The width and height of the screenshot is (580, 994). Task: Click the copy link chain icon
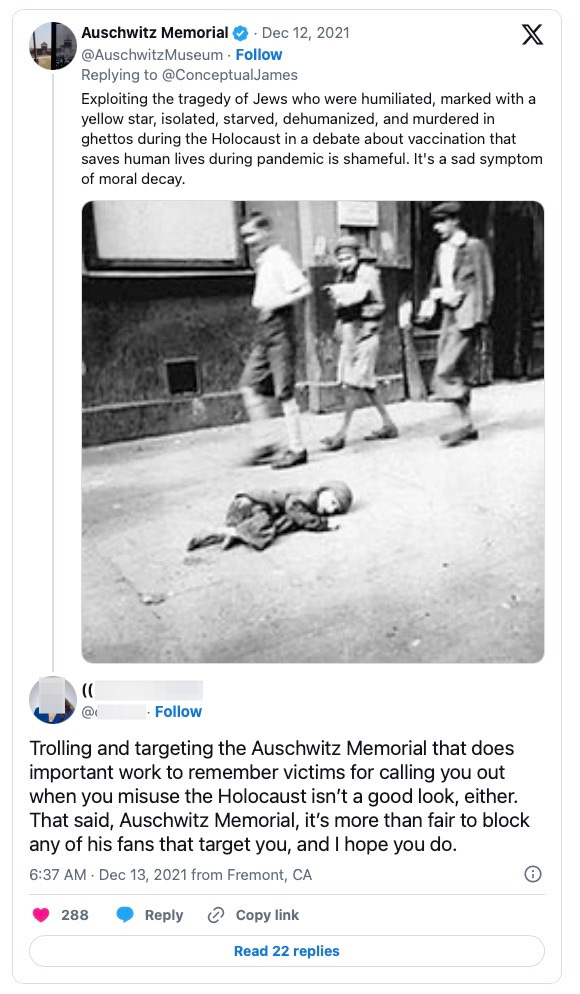pos(216,915)
